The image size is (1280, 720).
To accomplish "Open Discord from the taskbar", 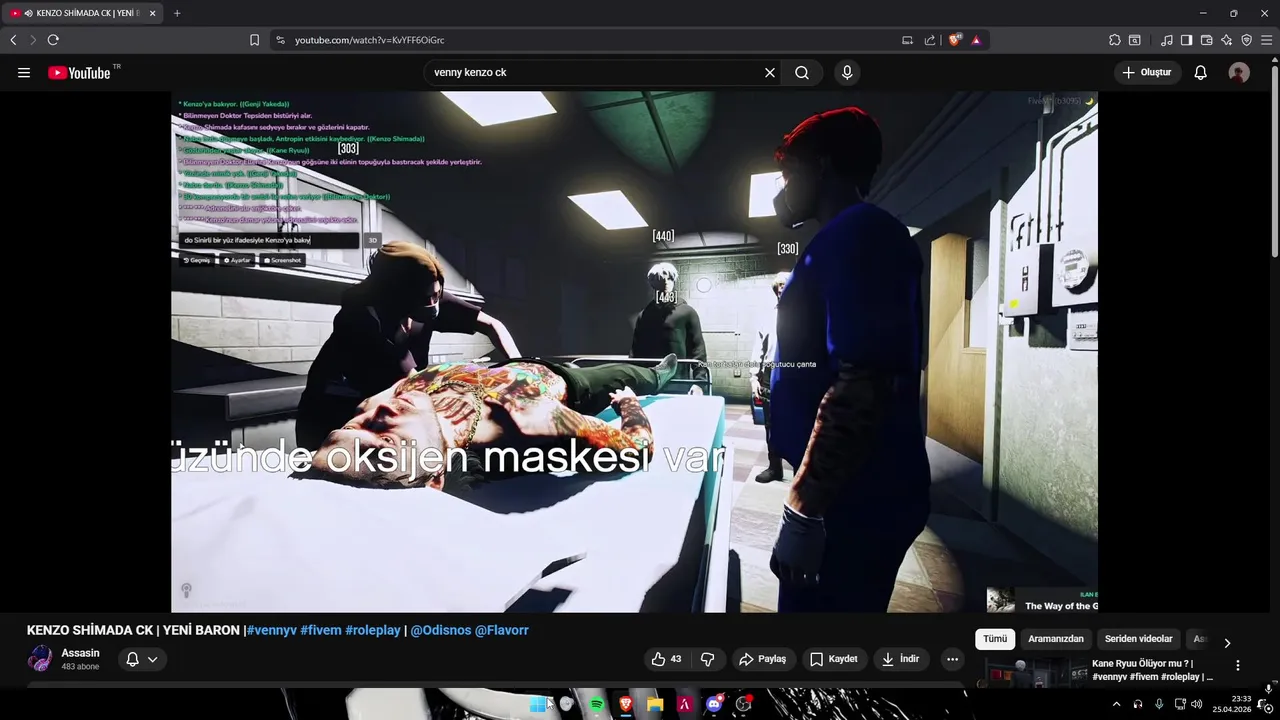I will coord(714,704).
